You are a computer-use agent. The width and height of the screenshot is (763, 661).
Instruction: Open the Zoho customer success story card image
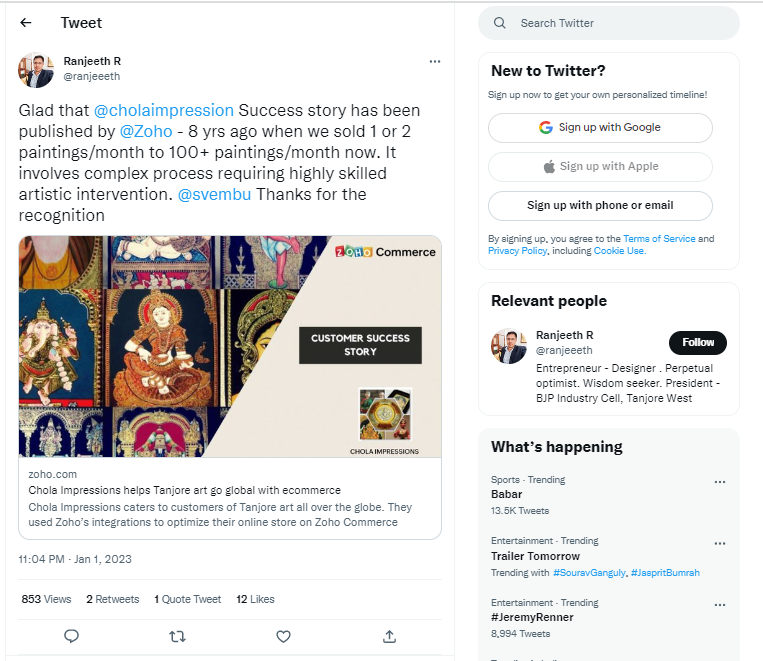(230, 346)
